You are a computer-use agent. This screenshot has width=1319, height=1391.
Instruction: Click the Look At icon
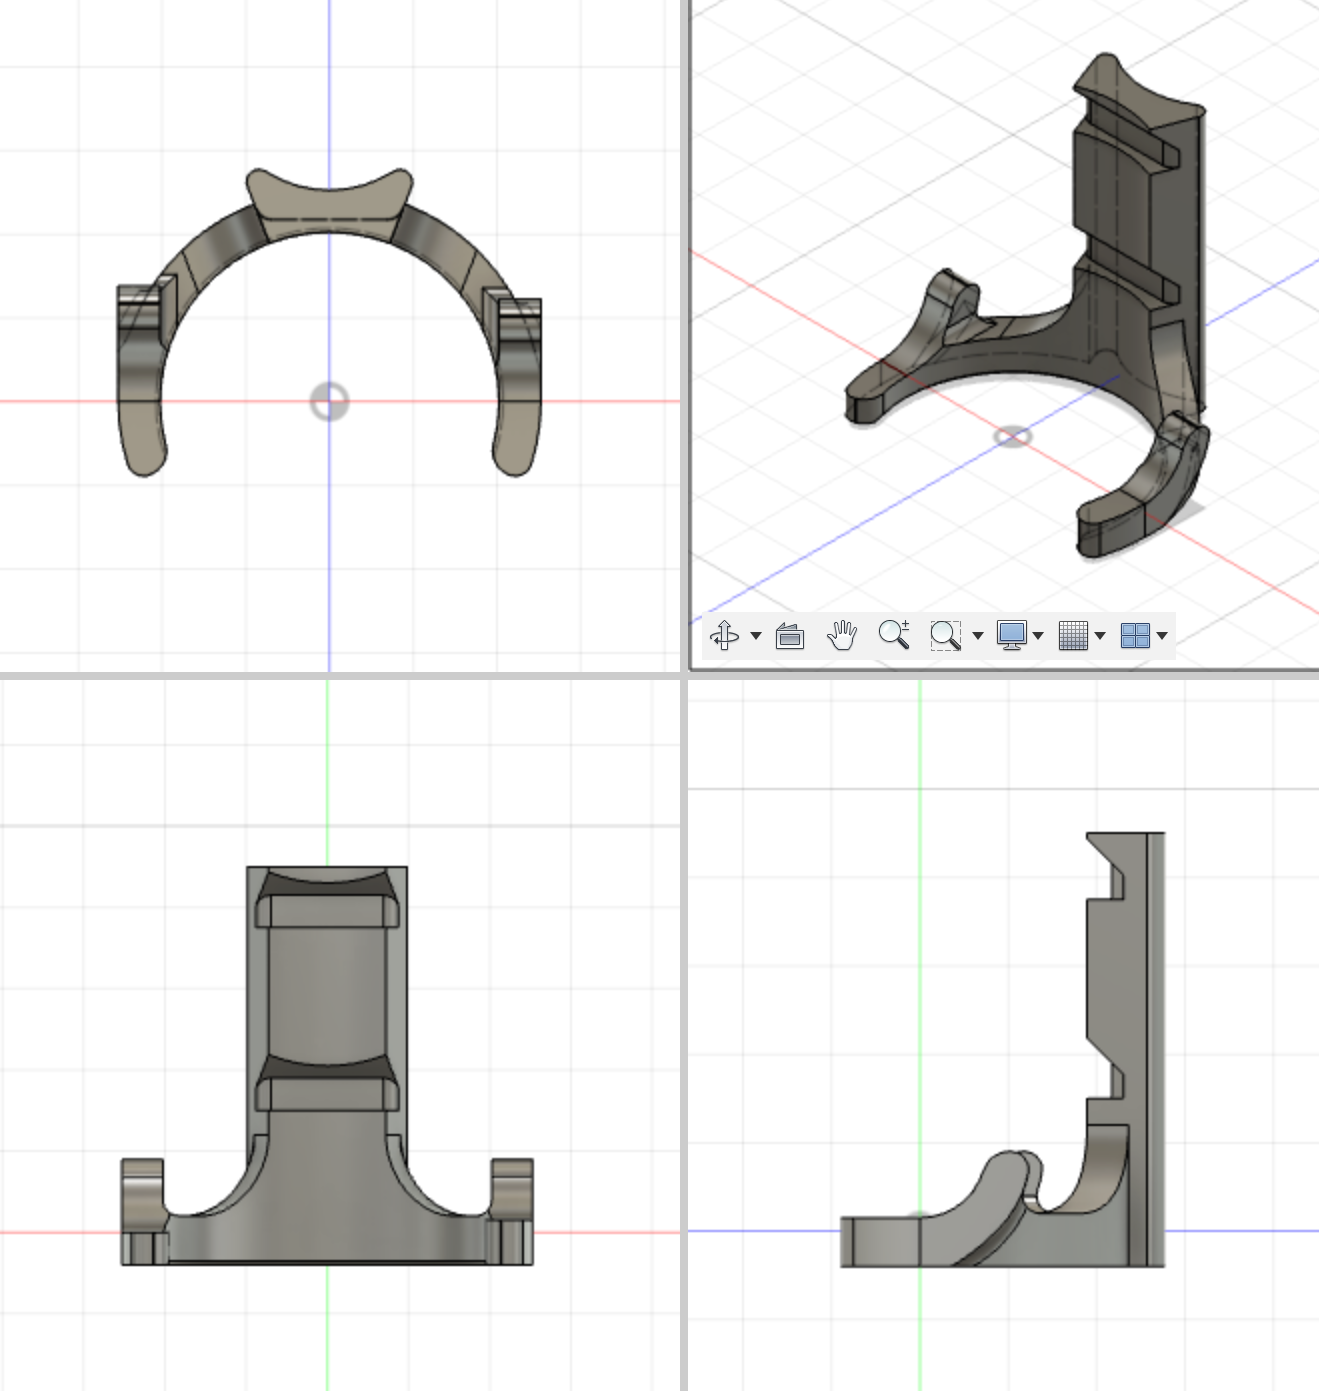tap(790, 635)
